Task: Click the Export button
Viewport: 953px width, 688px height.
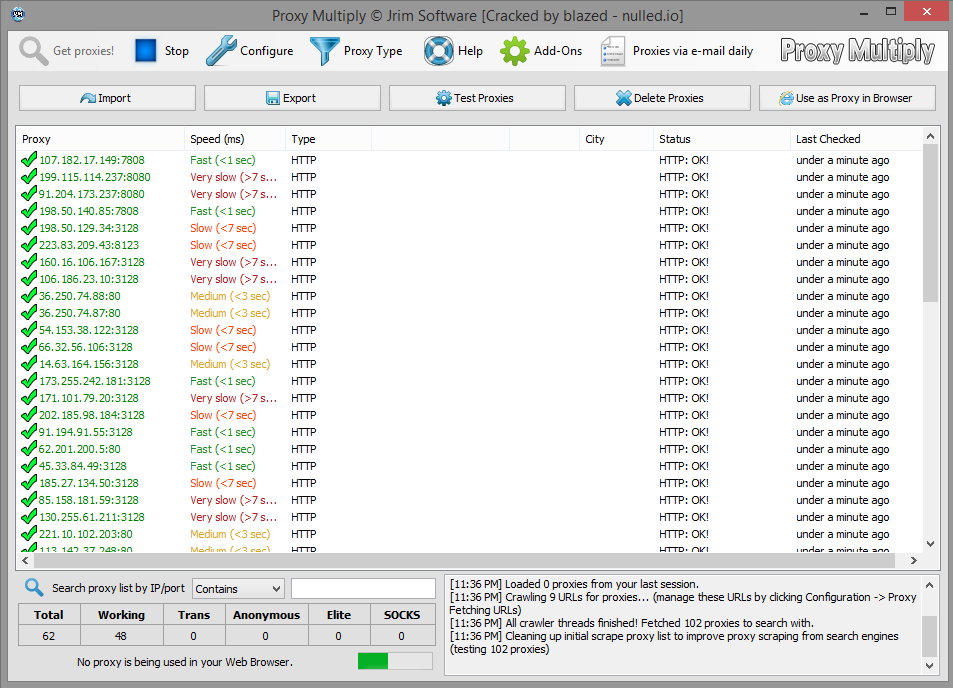Action: pos(292,98)
